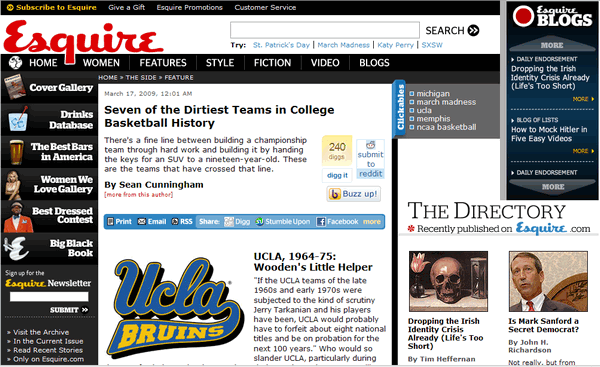Click the newsletter email input field
600x367 pixels.
(49, 297)
